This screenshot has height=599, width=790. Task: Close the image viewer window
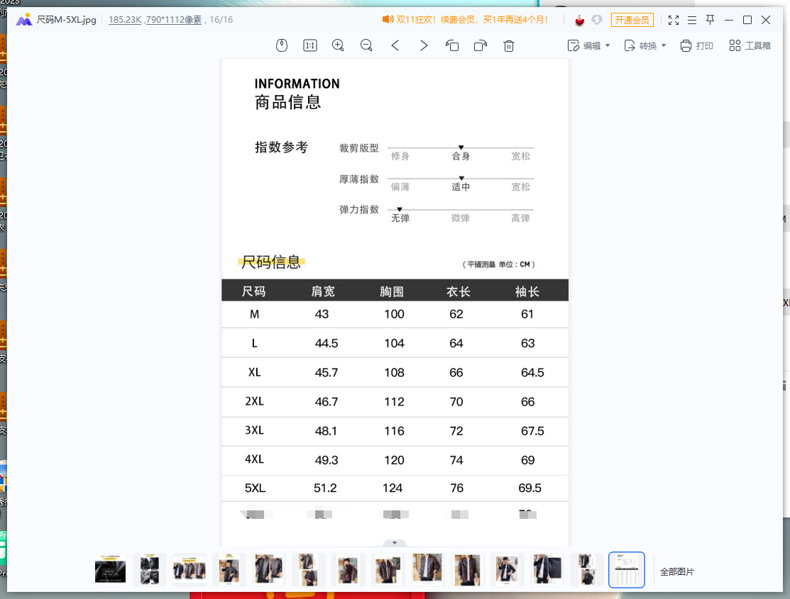(766, 20)
